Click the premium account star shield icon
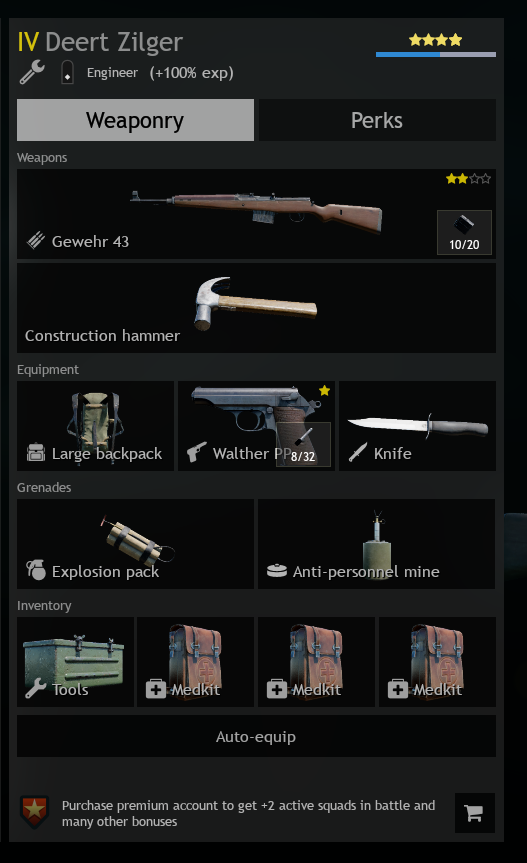The width and height of the screenshot is (527, 863). click(x=34, y=811)
